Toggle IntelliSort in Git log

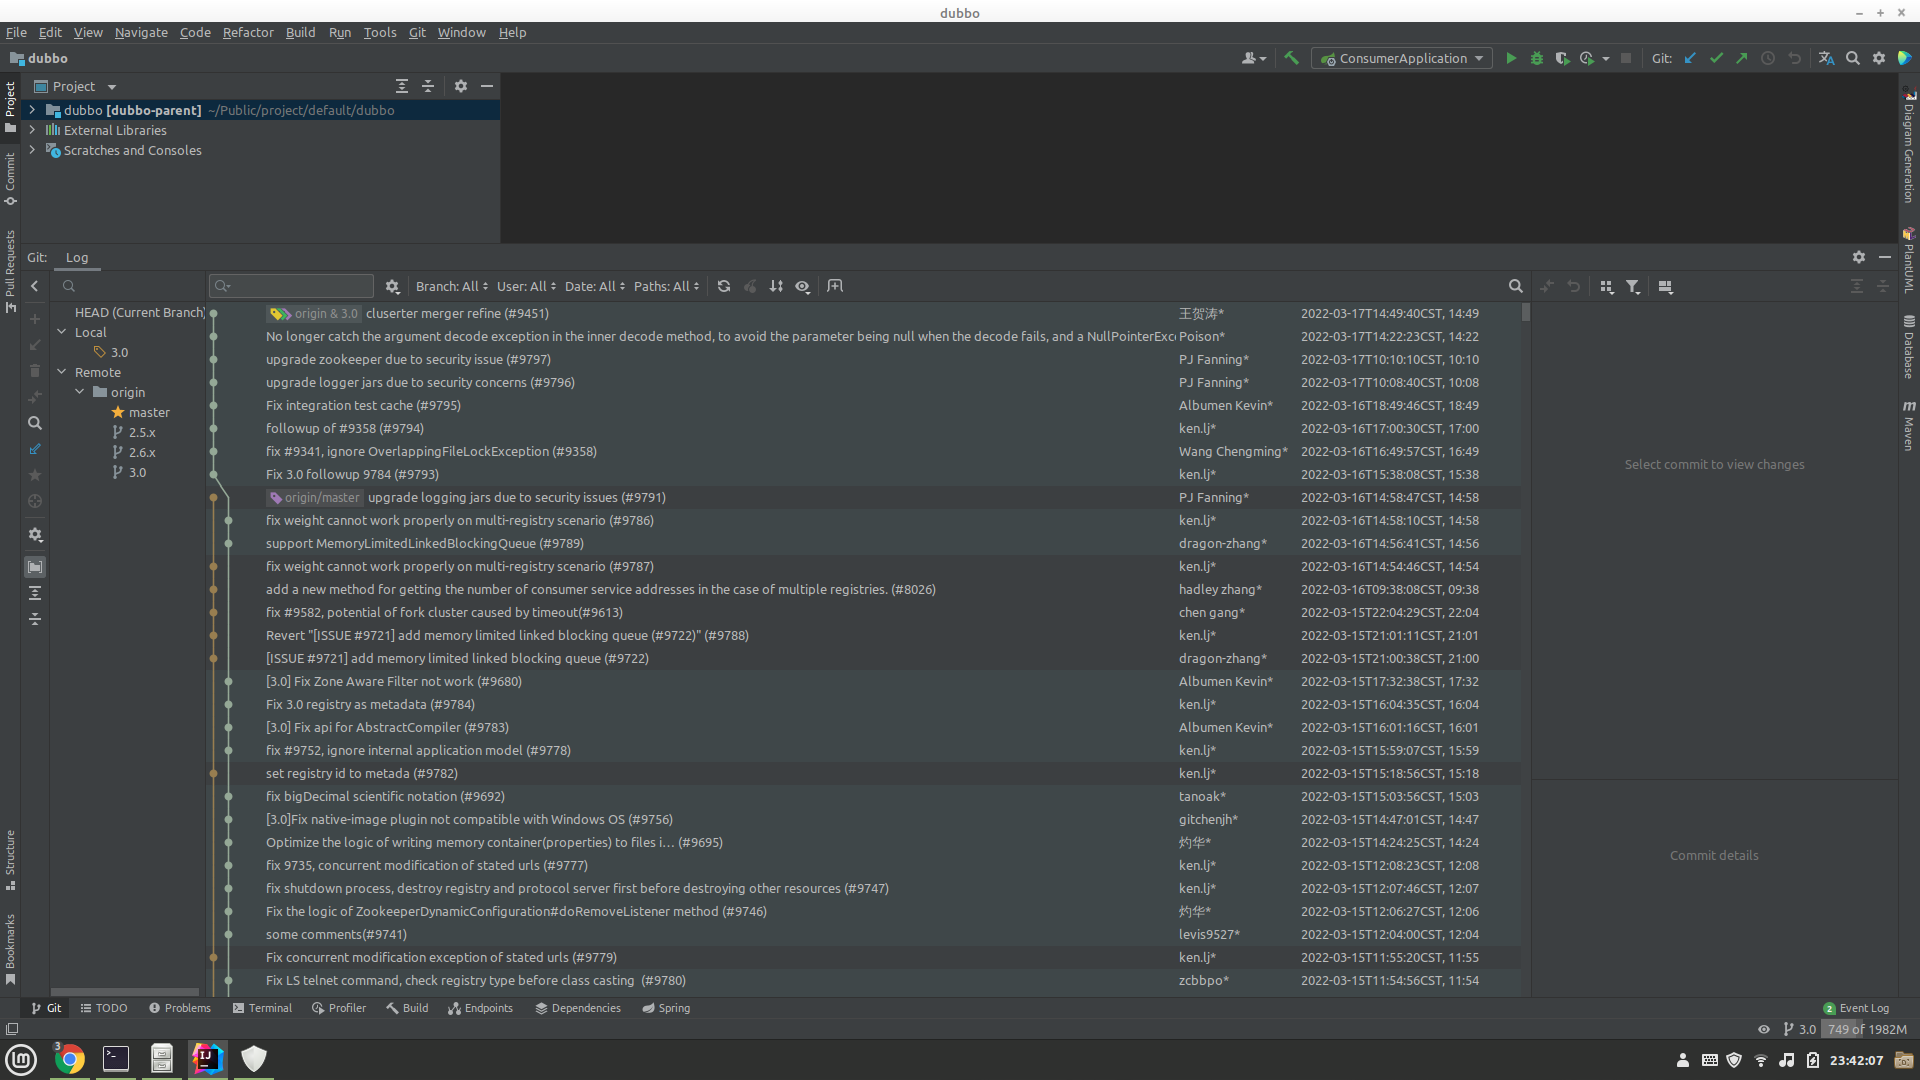tap(776, 286)
